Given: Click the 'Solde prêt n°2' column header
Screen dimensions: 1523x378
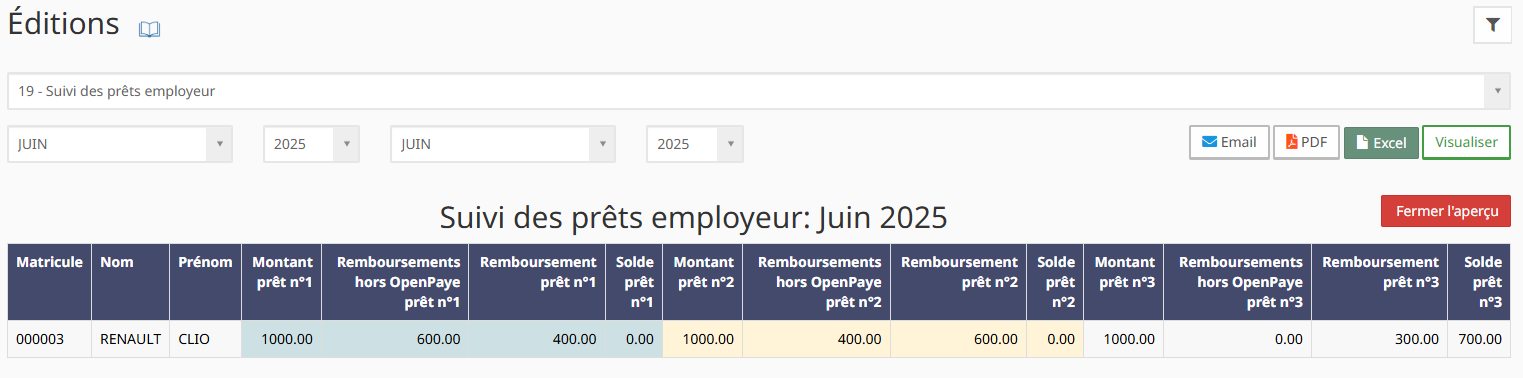Looking at the screenshot, I should tap(1055, 281).
